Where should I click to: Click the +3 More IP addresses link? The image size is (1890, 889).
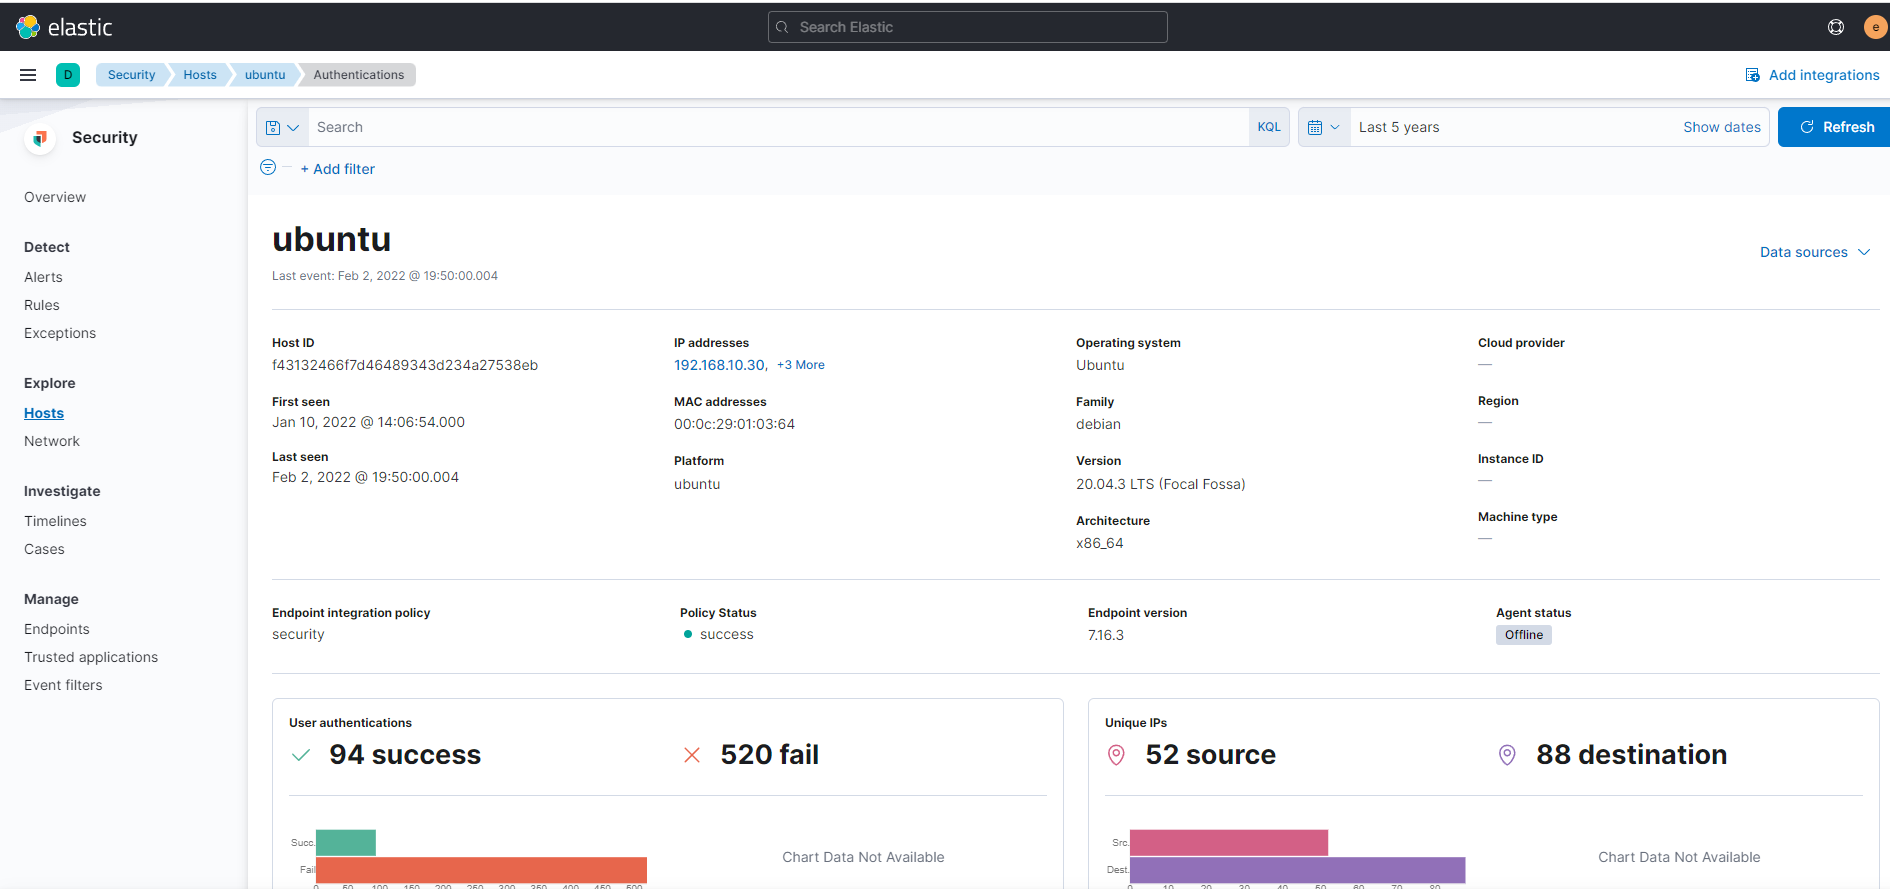tap(800, 365)
